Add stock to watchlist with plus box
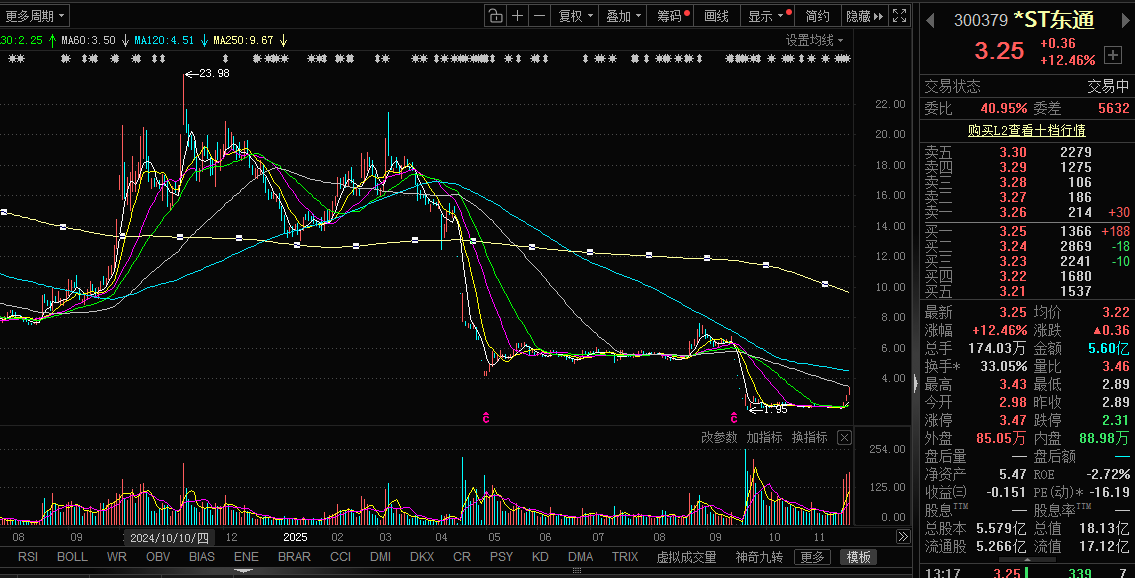Image resolution: width=1135 pixels, height=578 pixels. 1112,54
